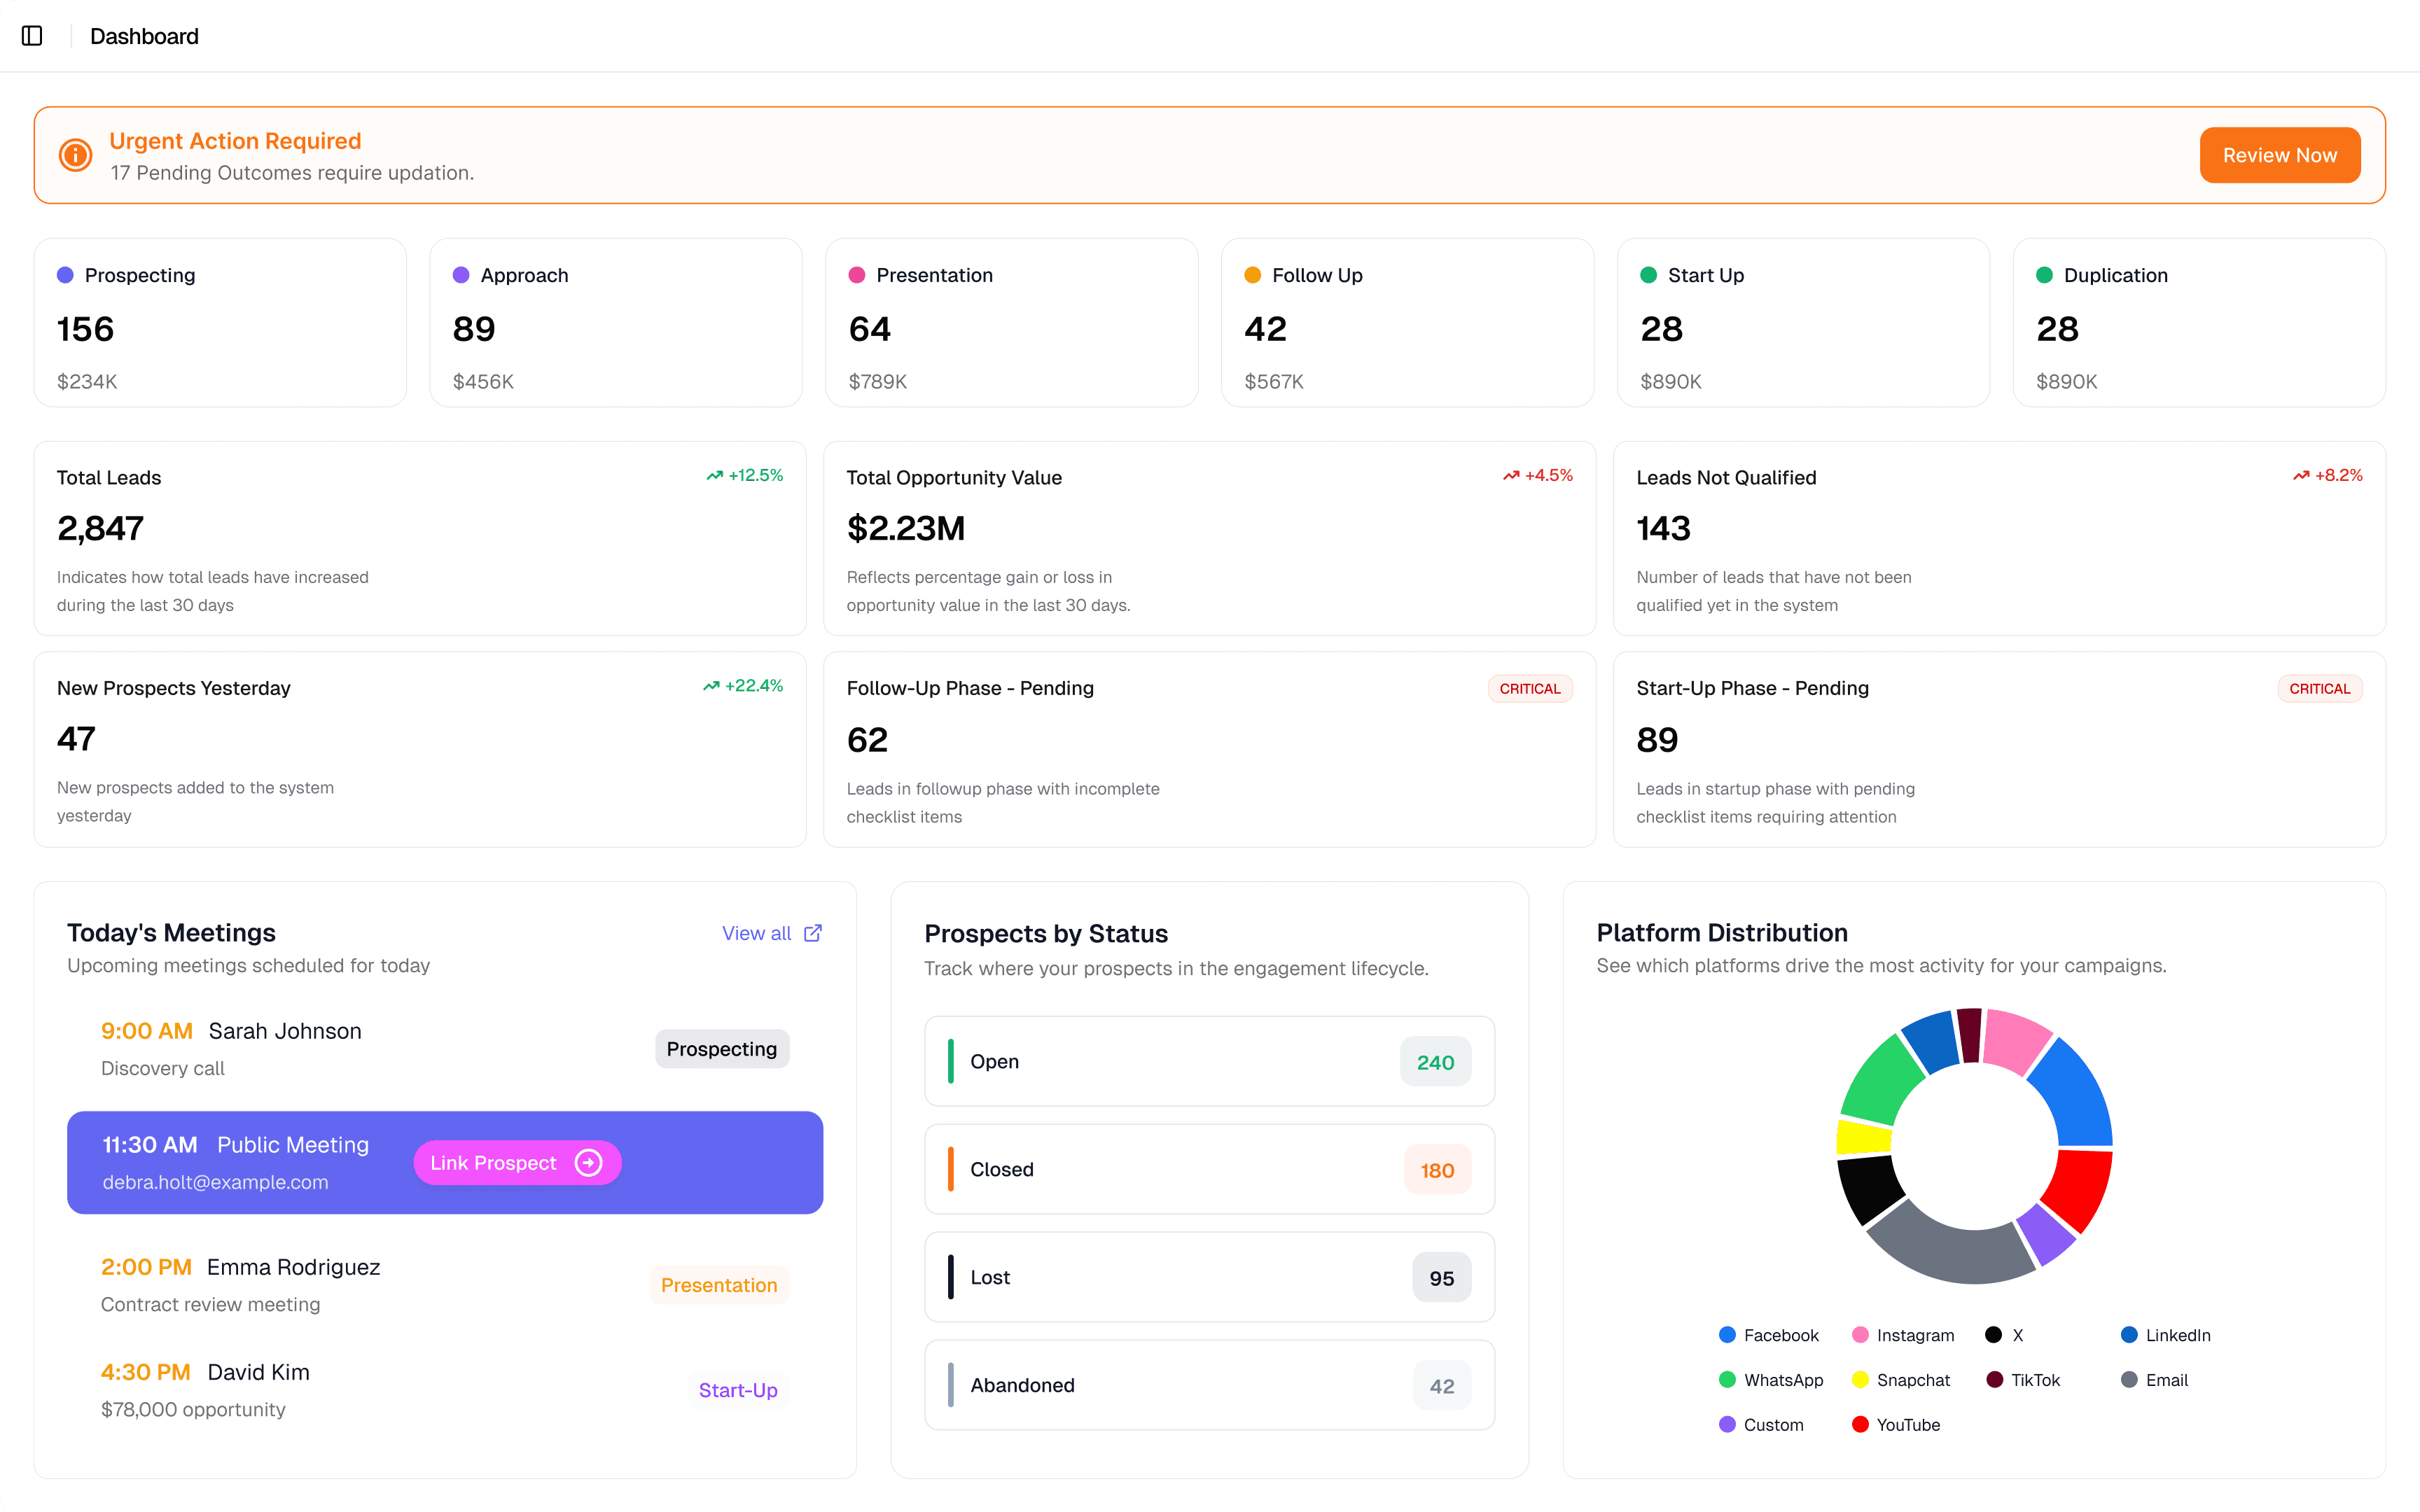Viewport: 2420px width, 1512px height.
Task: Click the arrow icon in Link Prospect
Action: click(588, 1163)
